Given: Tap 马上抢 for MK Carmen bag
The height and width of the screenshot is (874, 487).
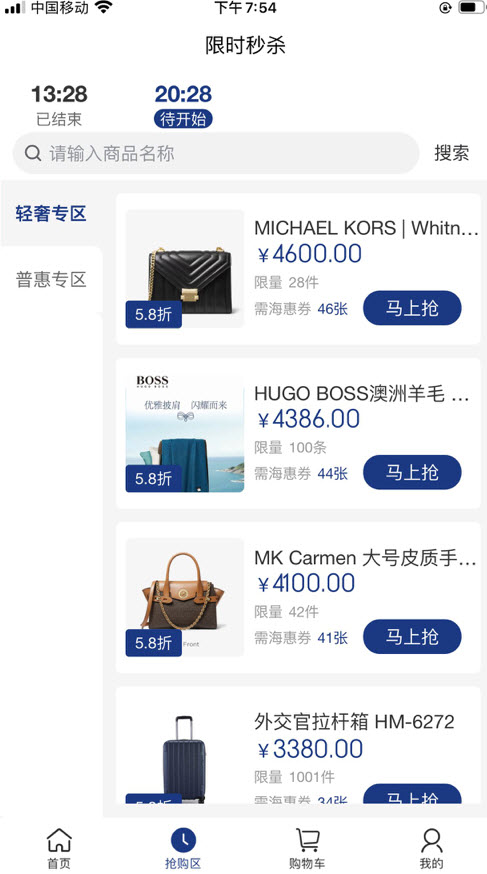Looking at the screenshot, I should tap(412, 637).
